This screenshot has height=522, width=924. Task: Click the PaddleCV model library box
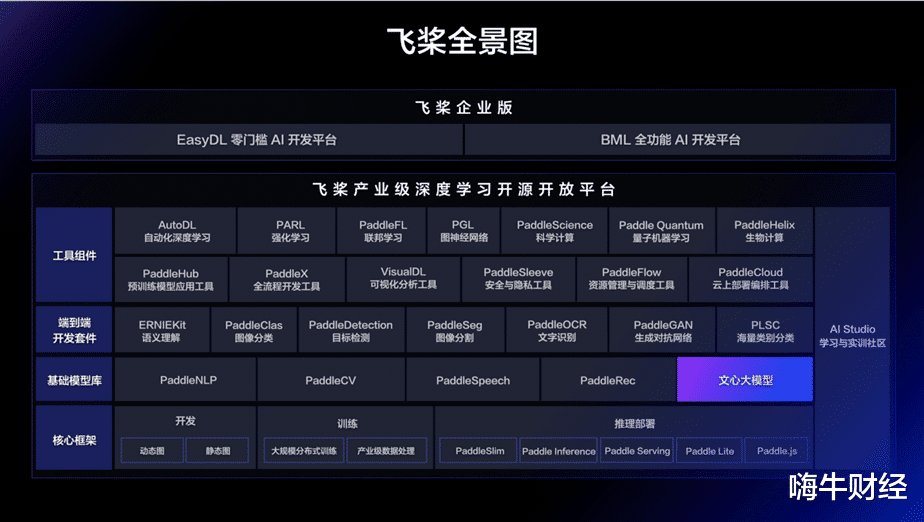pos(331,379)
